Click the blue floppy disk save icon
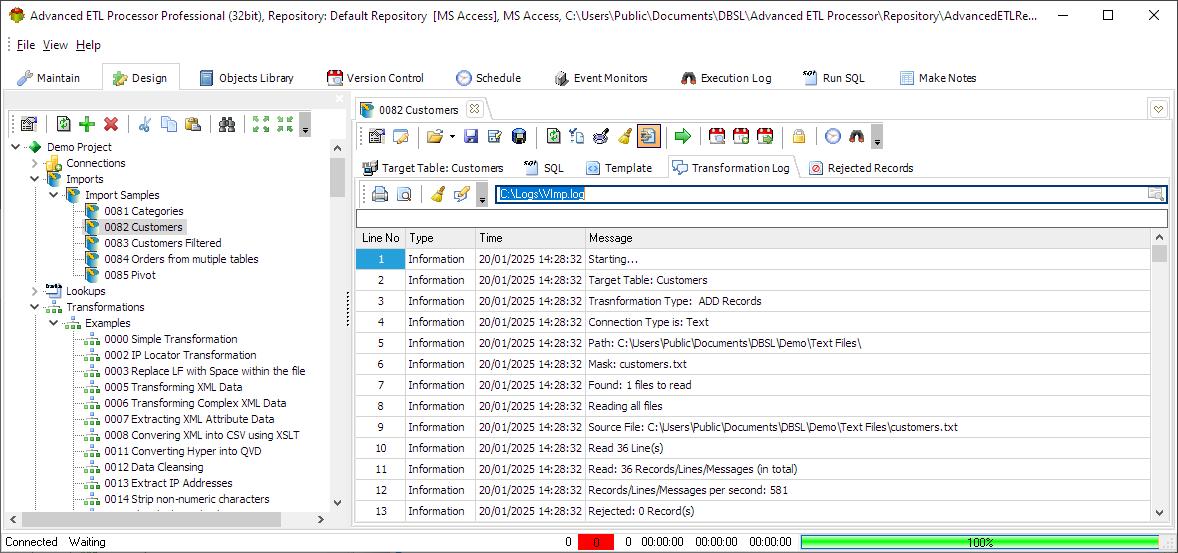Viewport: 1178px width, 553px height. (471, 136)
